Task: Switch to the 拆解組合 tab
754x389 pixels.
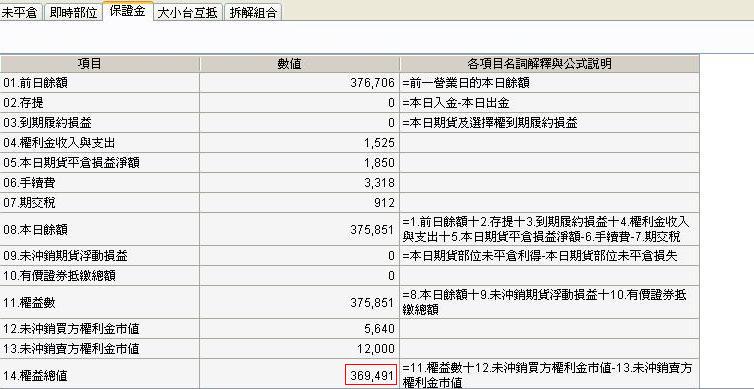Action: (x=253, y=13)
